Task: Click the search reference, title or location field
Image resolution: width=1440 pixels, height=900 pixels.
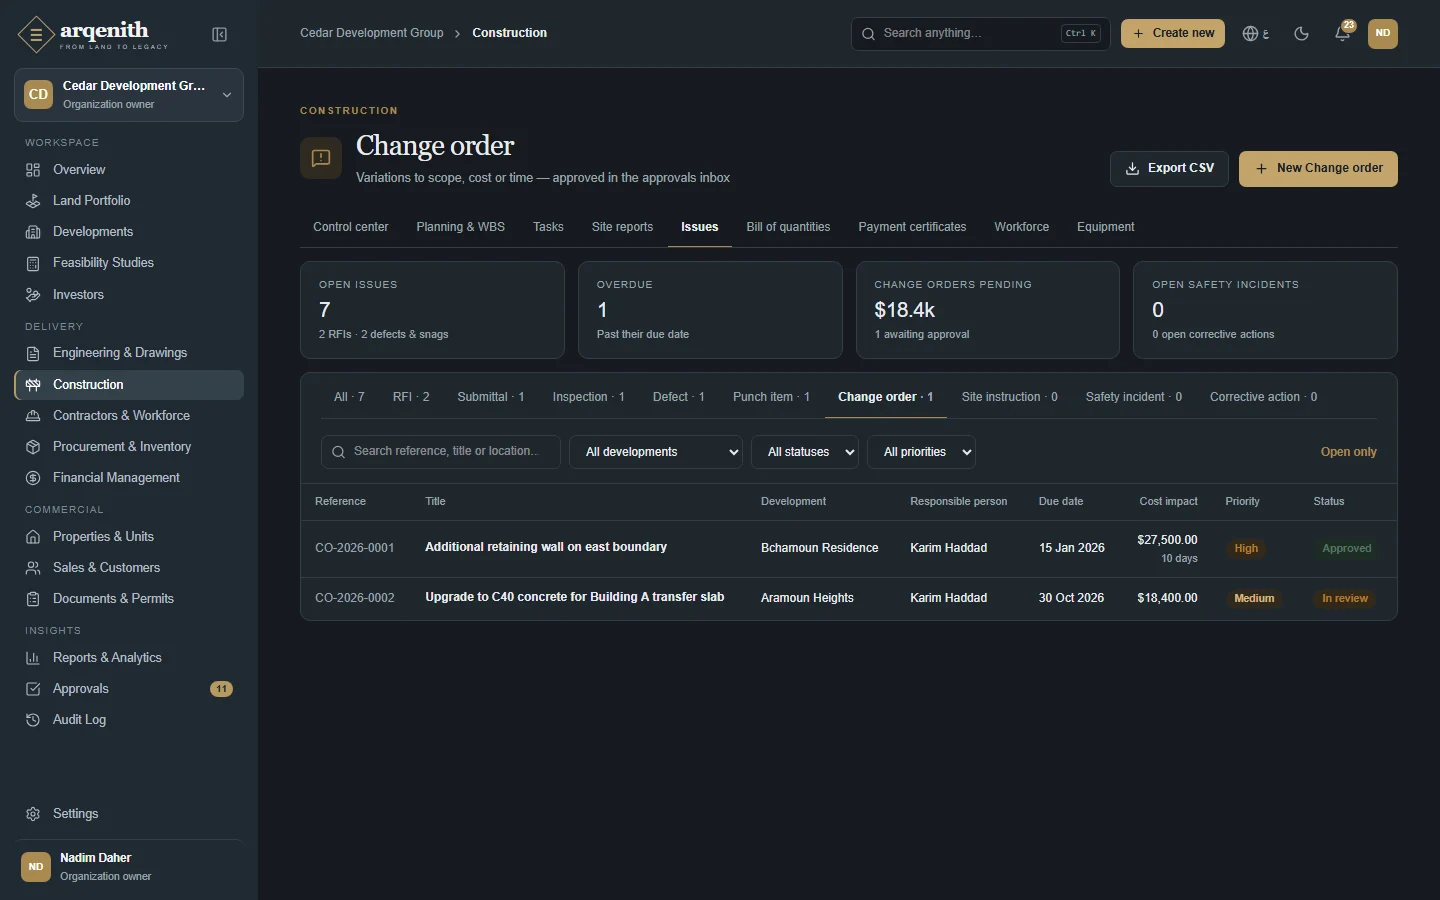Action: (x=440, y=452)
